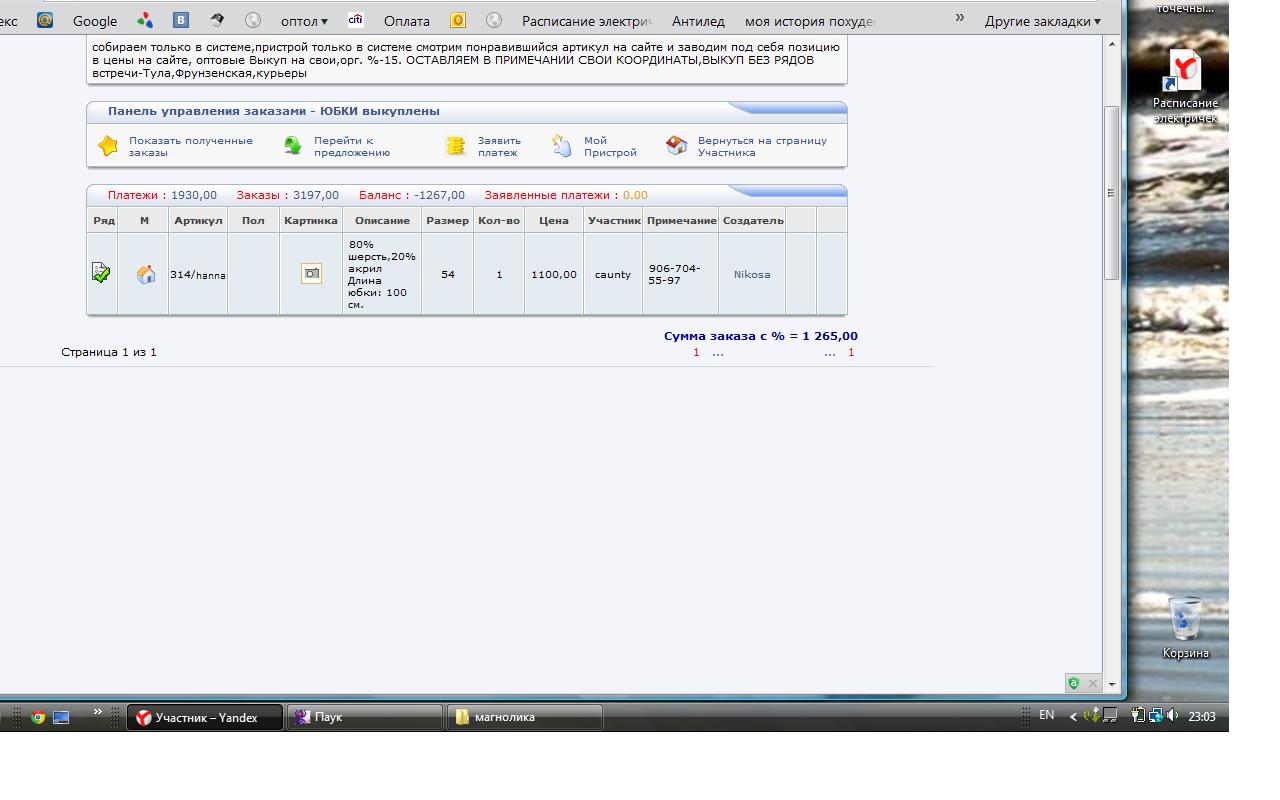Screen dimensions: 1280x800
Task: Click the gold coins payment icon
Action: tap(456, 146)
